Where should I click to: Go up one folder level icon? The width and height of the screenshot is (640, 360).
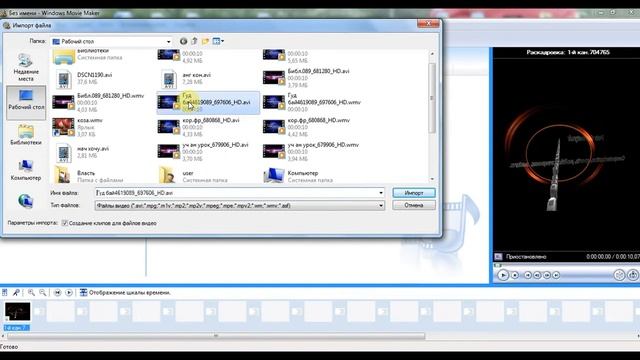click(x=194, y=41)
